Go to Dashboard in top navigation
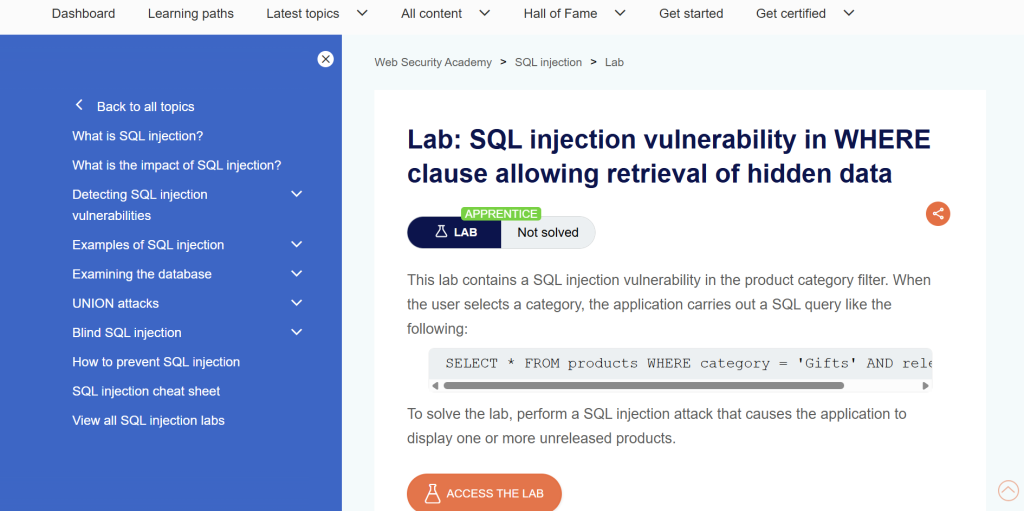Image resolution: width=1024 pixels, height=511 pixels. tap(84, 13)
